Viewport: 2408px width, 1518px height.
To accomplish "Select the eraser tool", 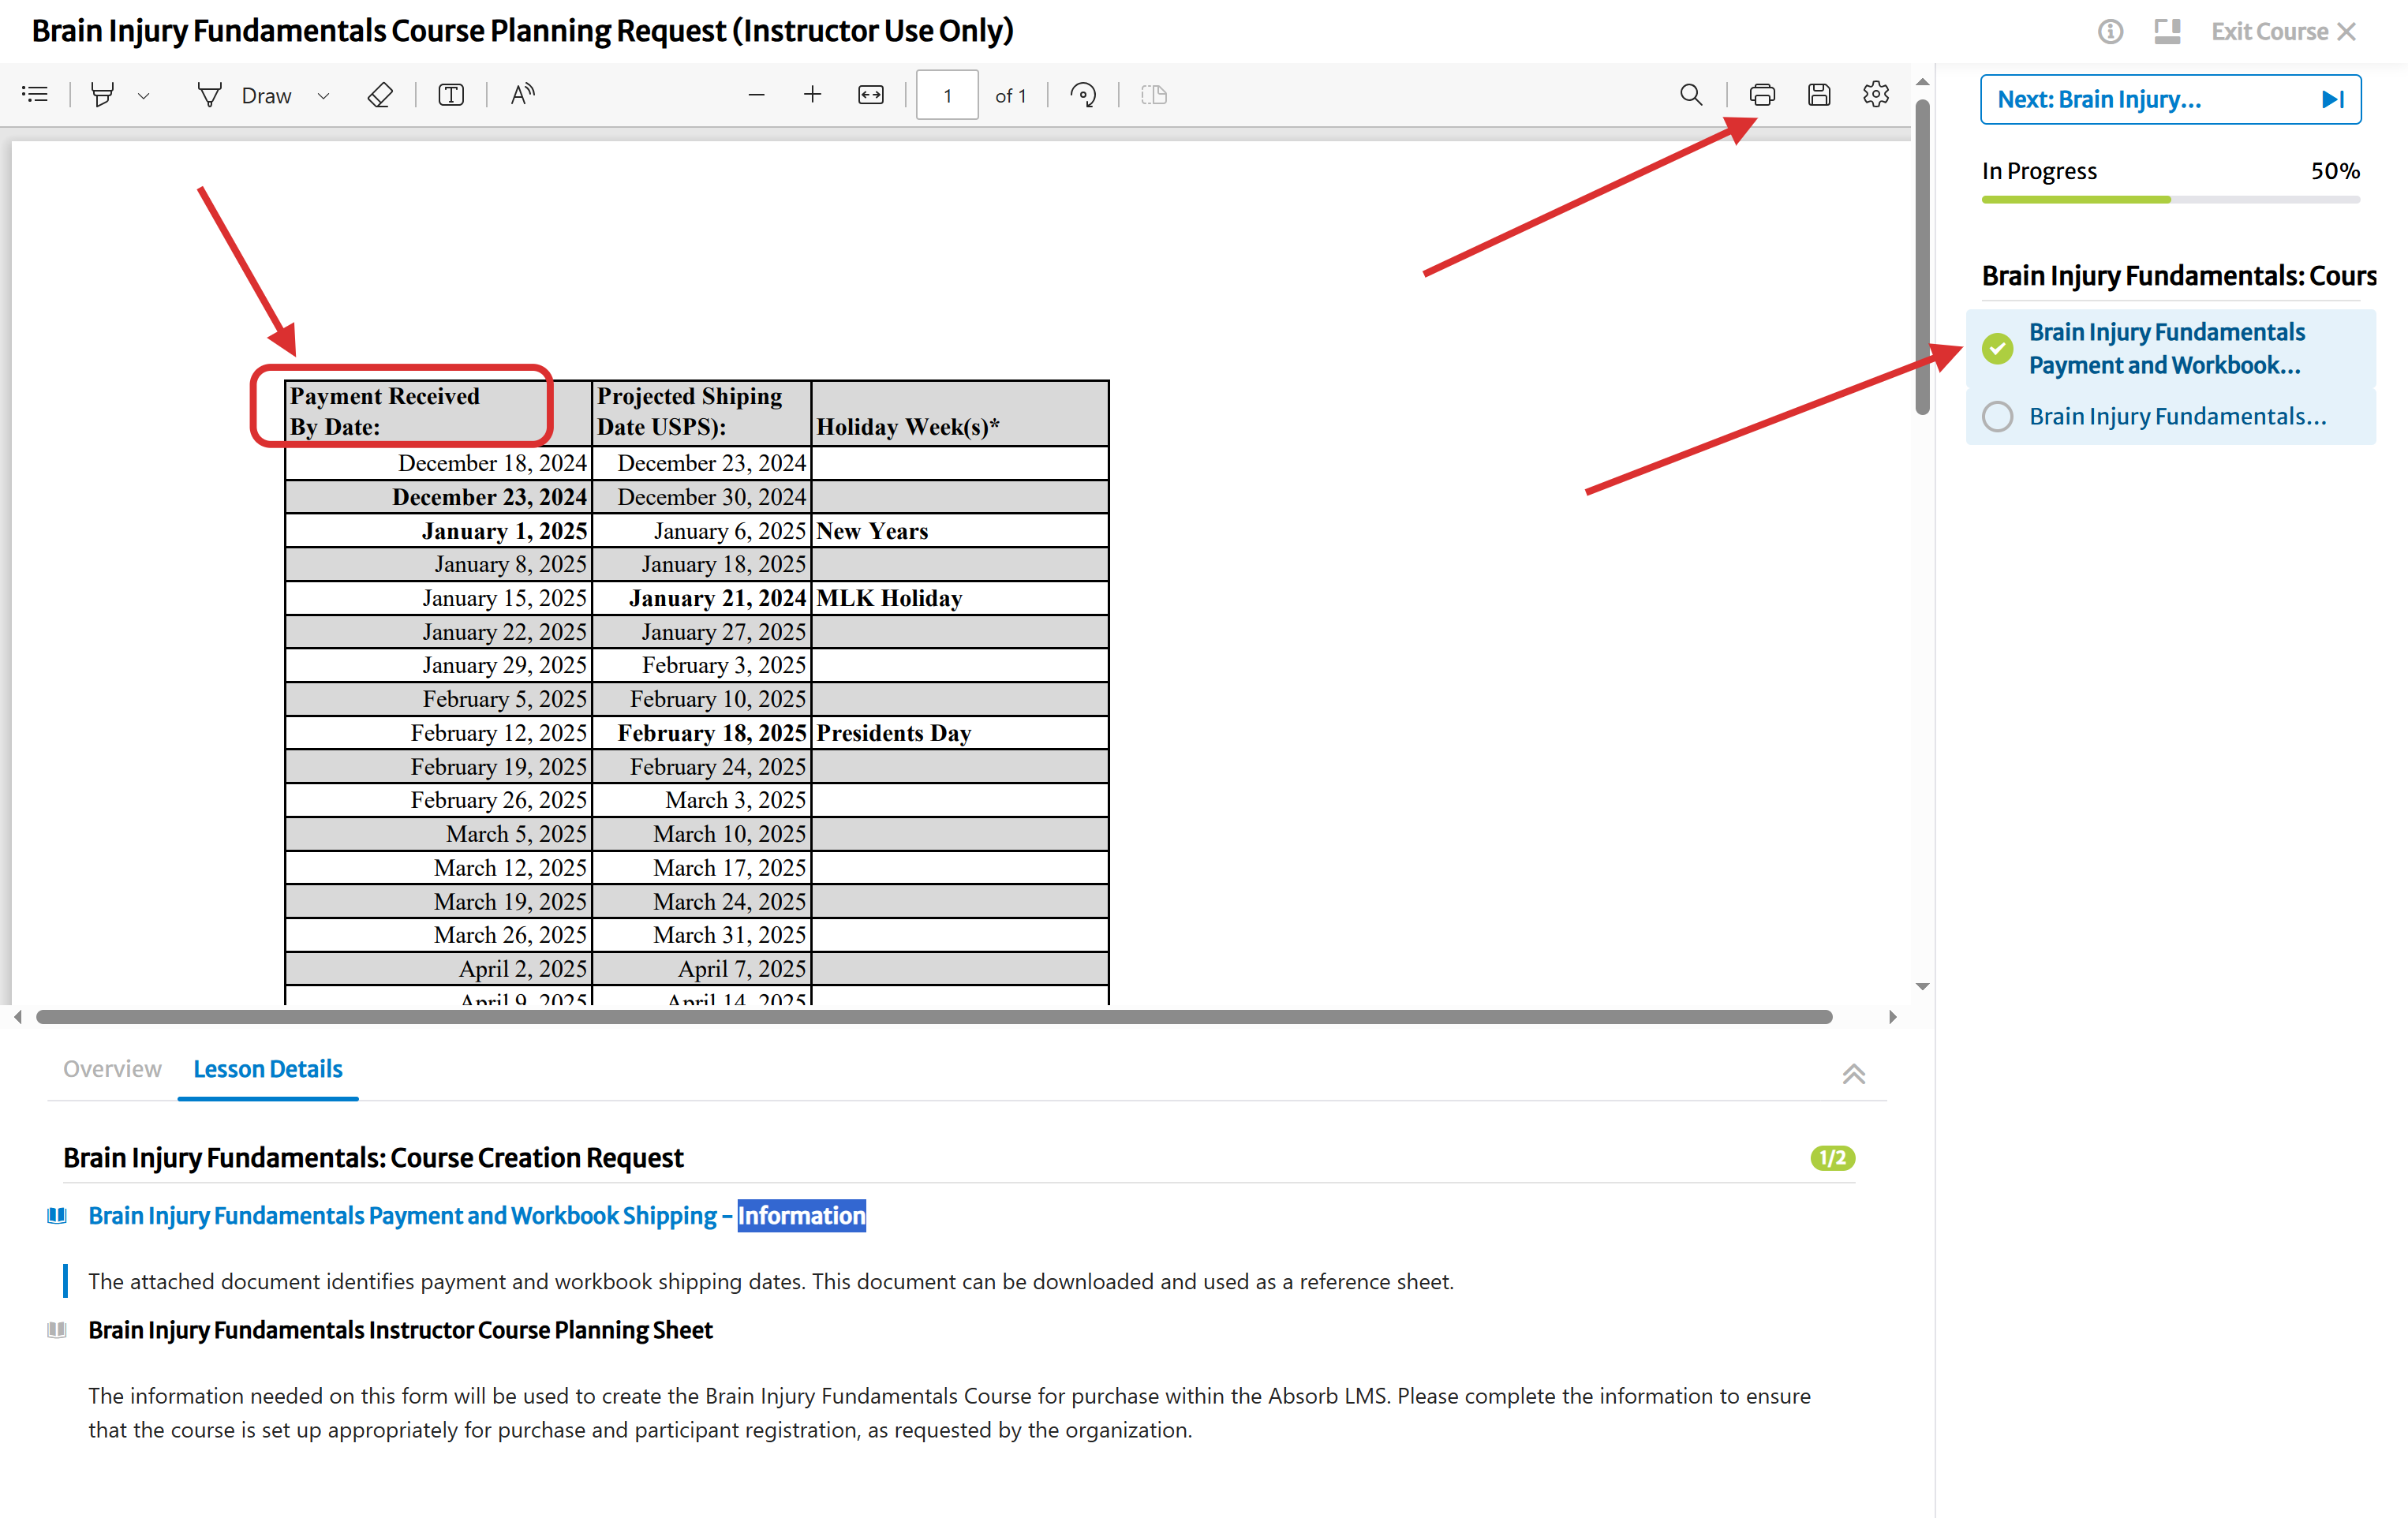I will coord(380,95).
